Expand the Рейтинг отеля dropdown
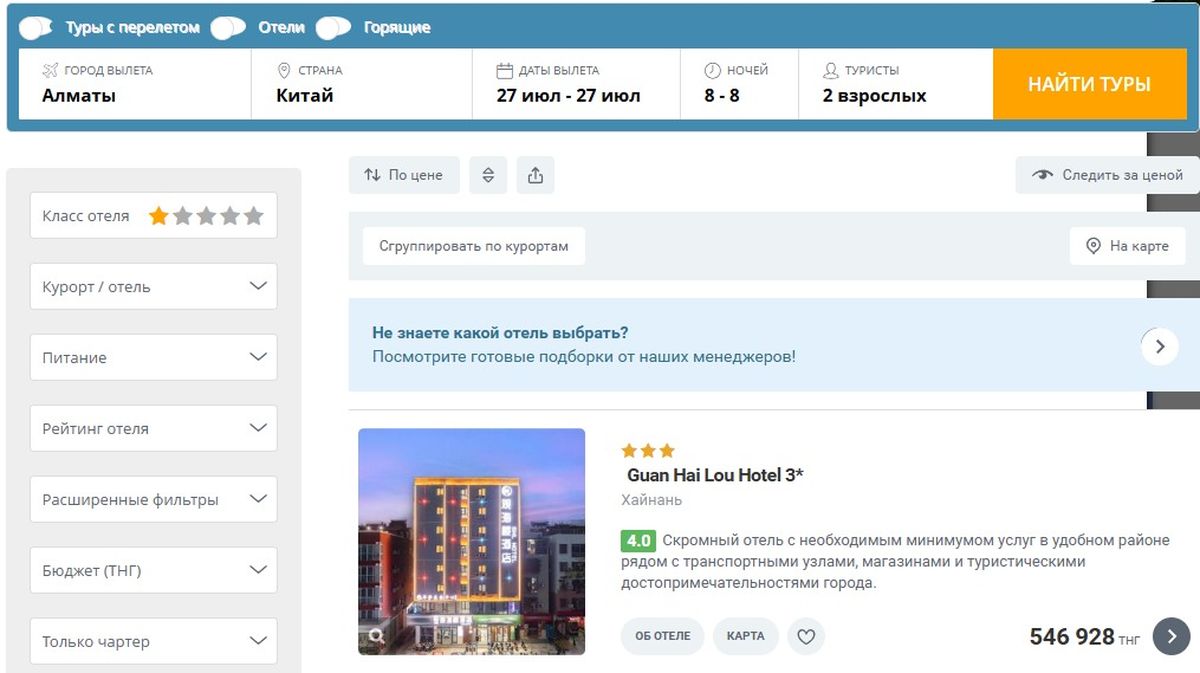 153,428
